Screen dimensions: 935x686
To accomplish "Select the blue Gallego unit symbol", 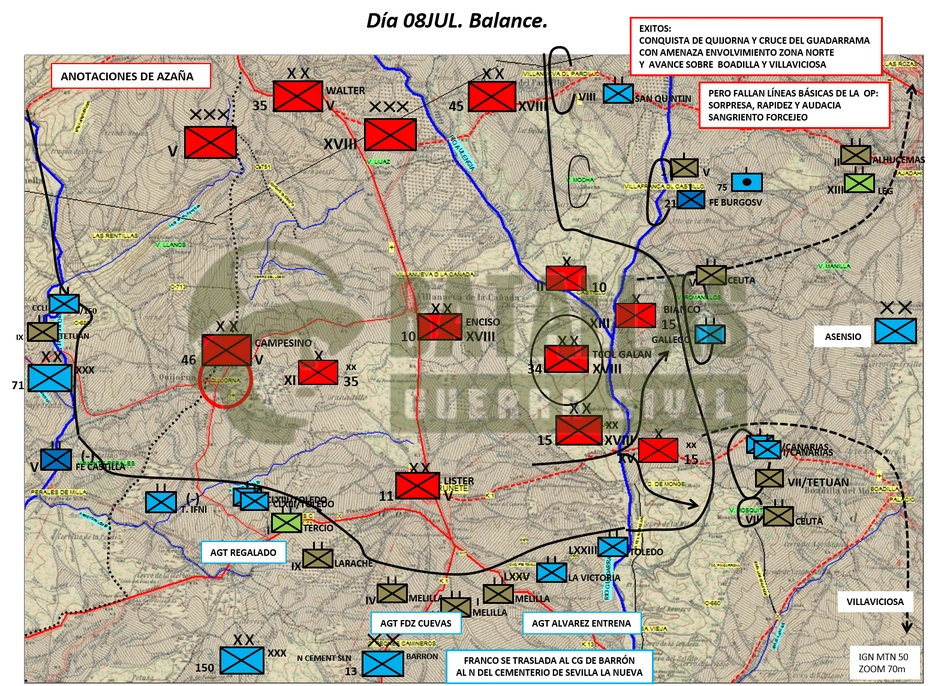I will pos(710,334).
